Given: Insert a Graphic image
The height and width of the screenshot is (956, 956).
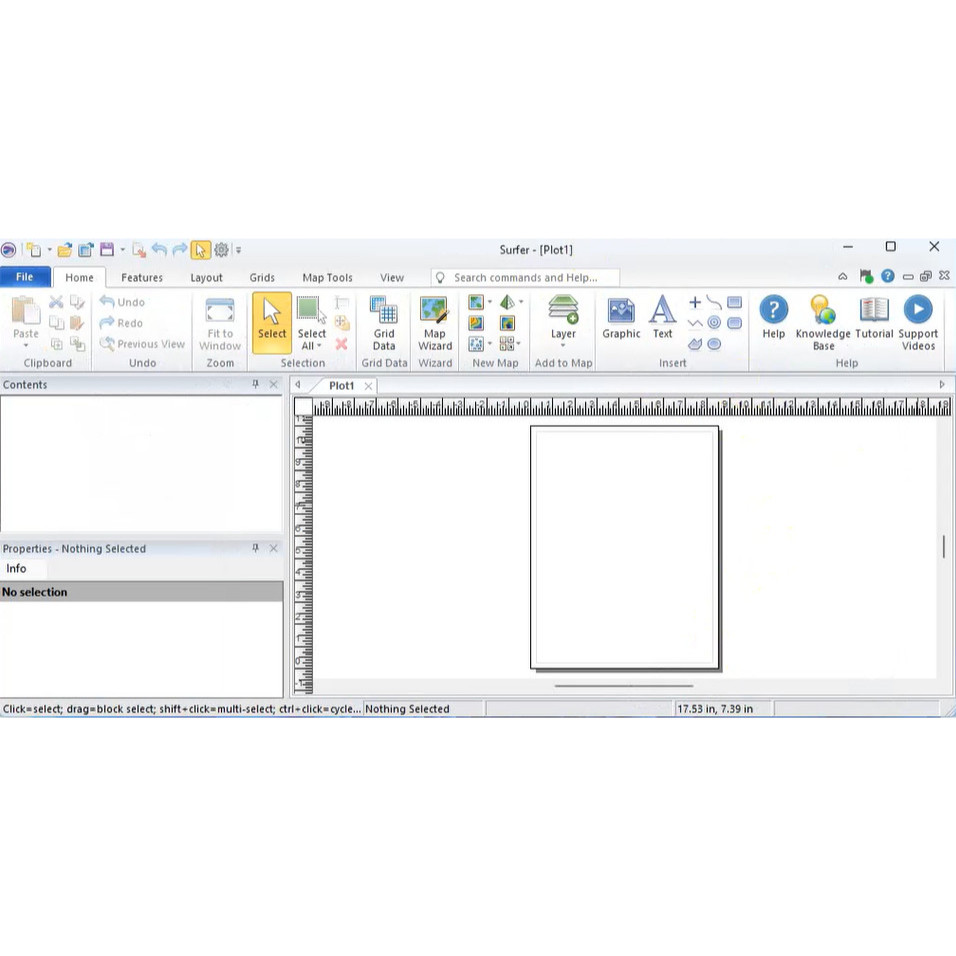Looking at the screenshot, I should click(x=621, y=317).
